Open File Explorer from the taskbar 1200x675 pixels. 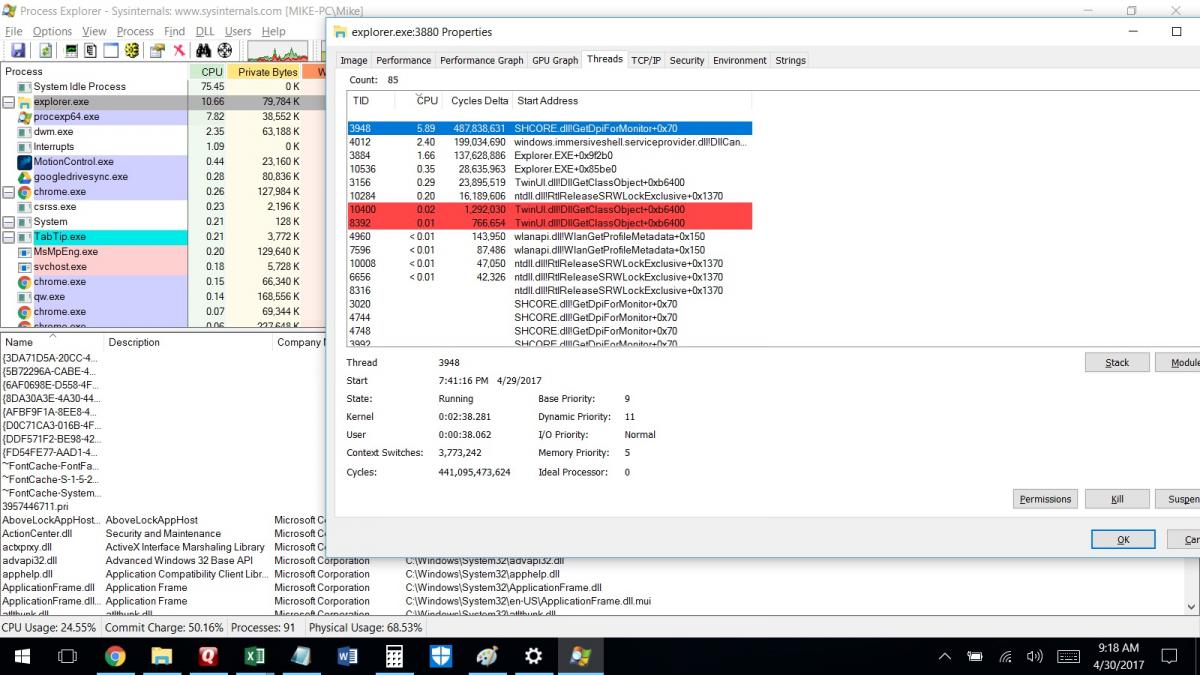(161, 656)
